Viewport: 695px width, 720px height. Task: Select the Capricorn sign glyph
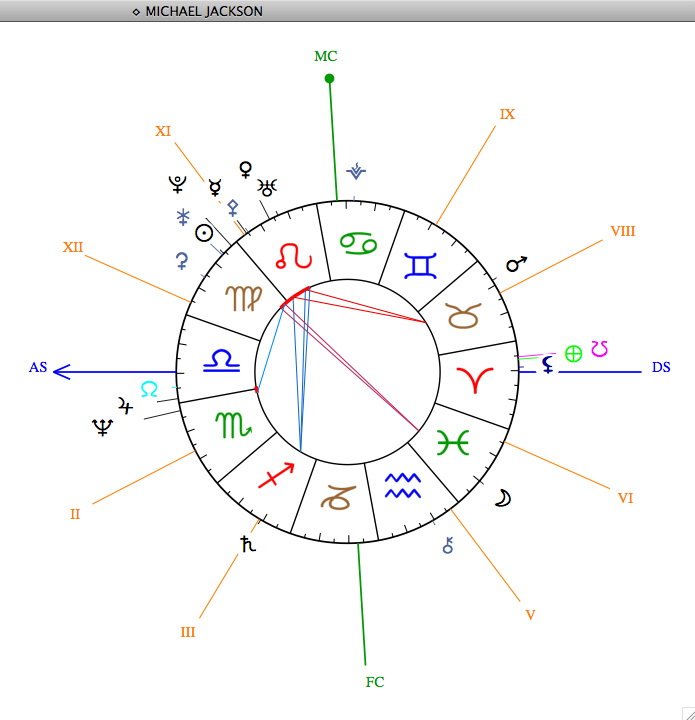tap(339, 497)
